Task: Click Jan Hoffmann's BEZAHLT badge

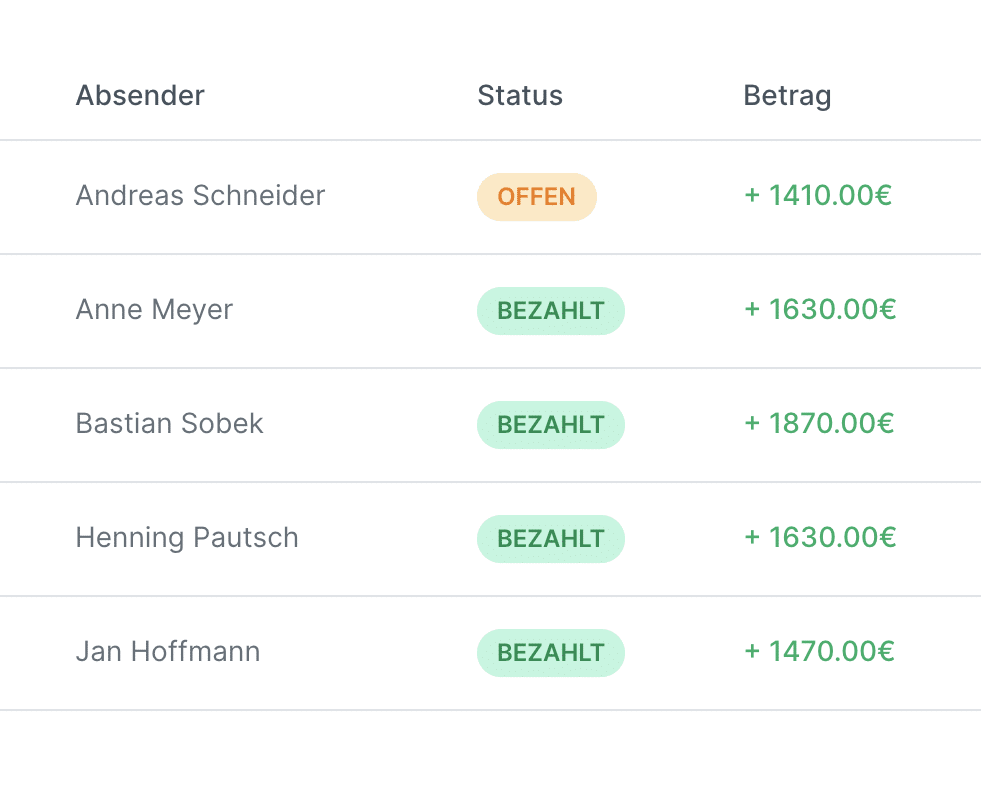Action: coord(550,653)
